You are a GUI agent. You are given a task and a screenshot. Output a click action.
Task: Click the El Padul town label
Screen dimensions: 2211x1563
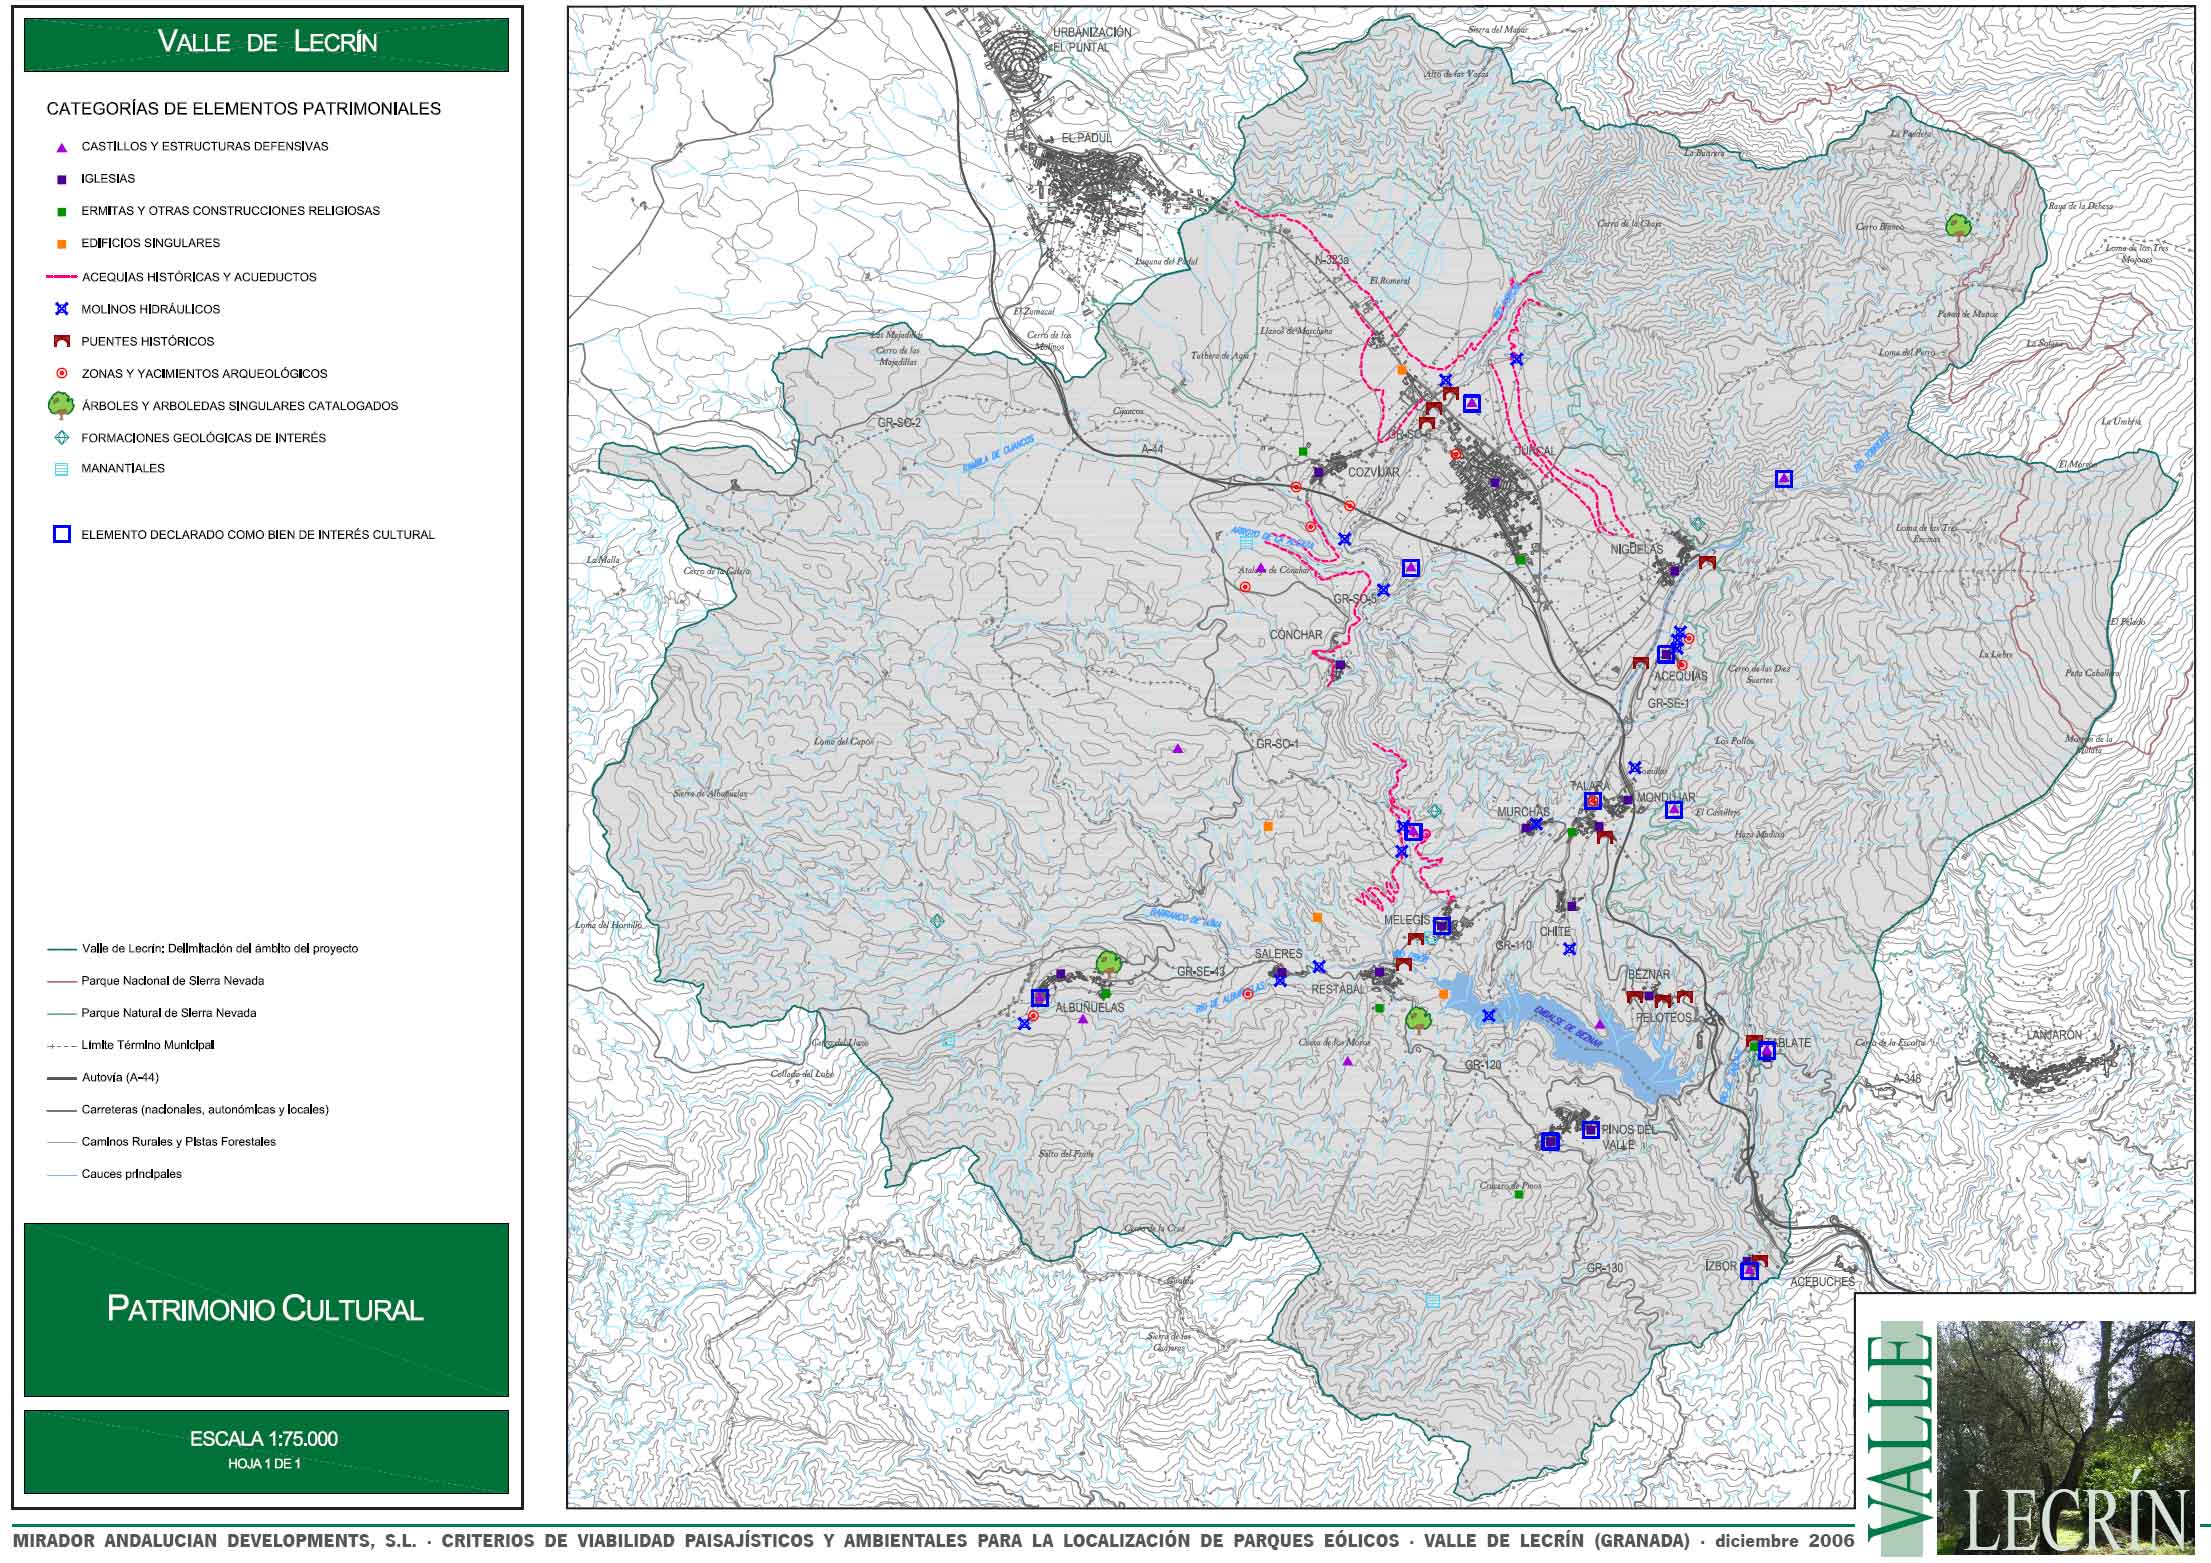[1086, 140]
